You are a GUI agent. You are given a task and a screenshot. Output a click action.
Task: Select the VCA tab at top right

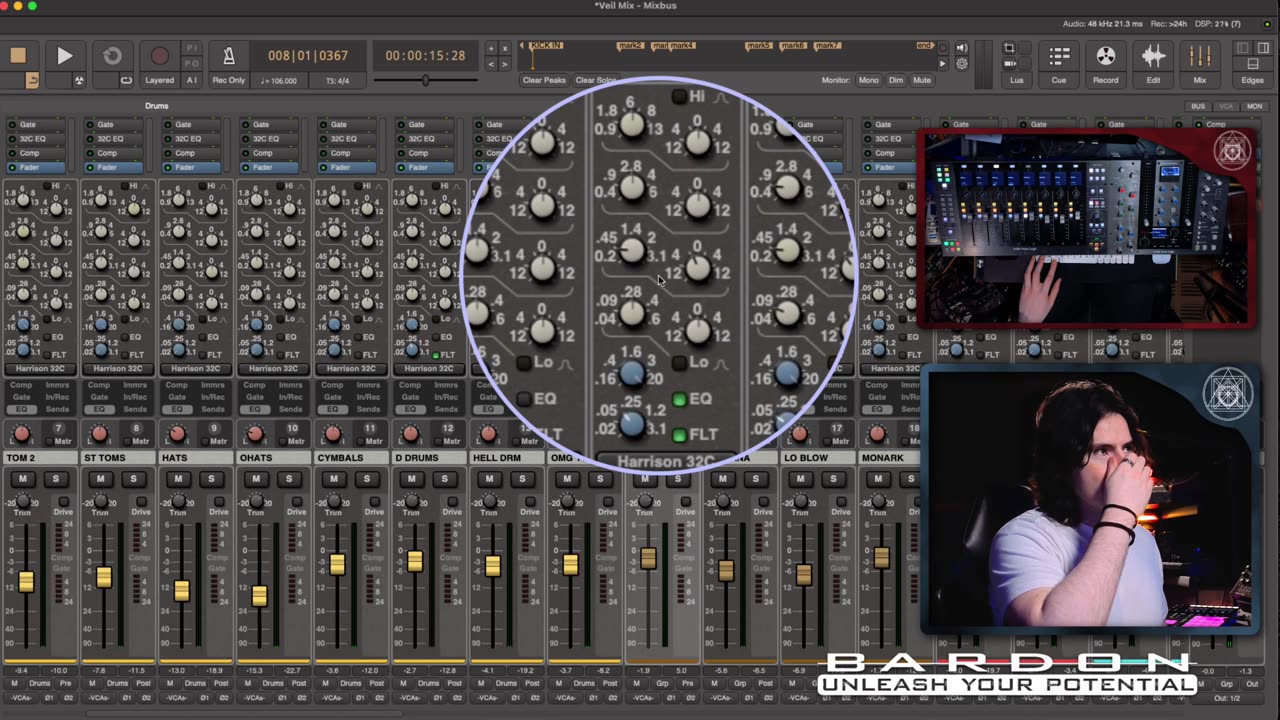[1226, 106]
